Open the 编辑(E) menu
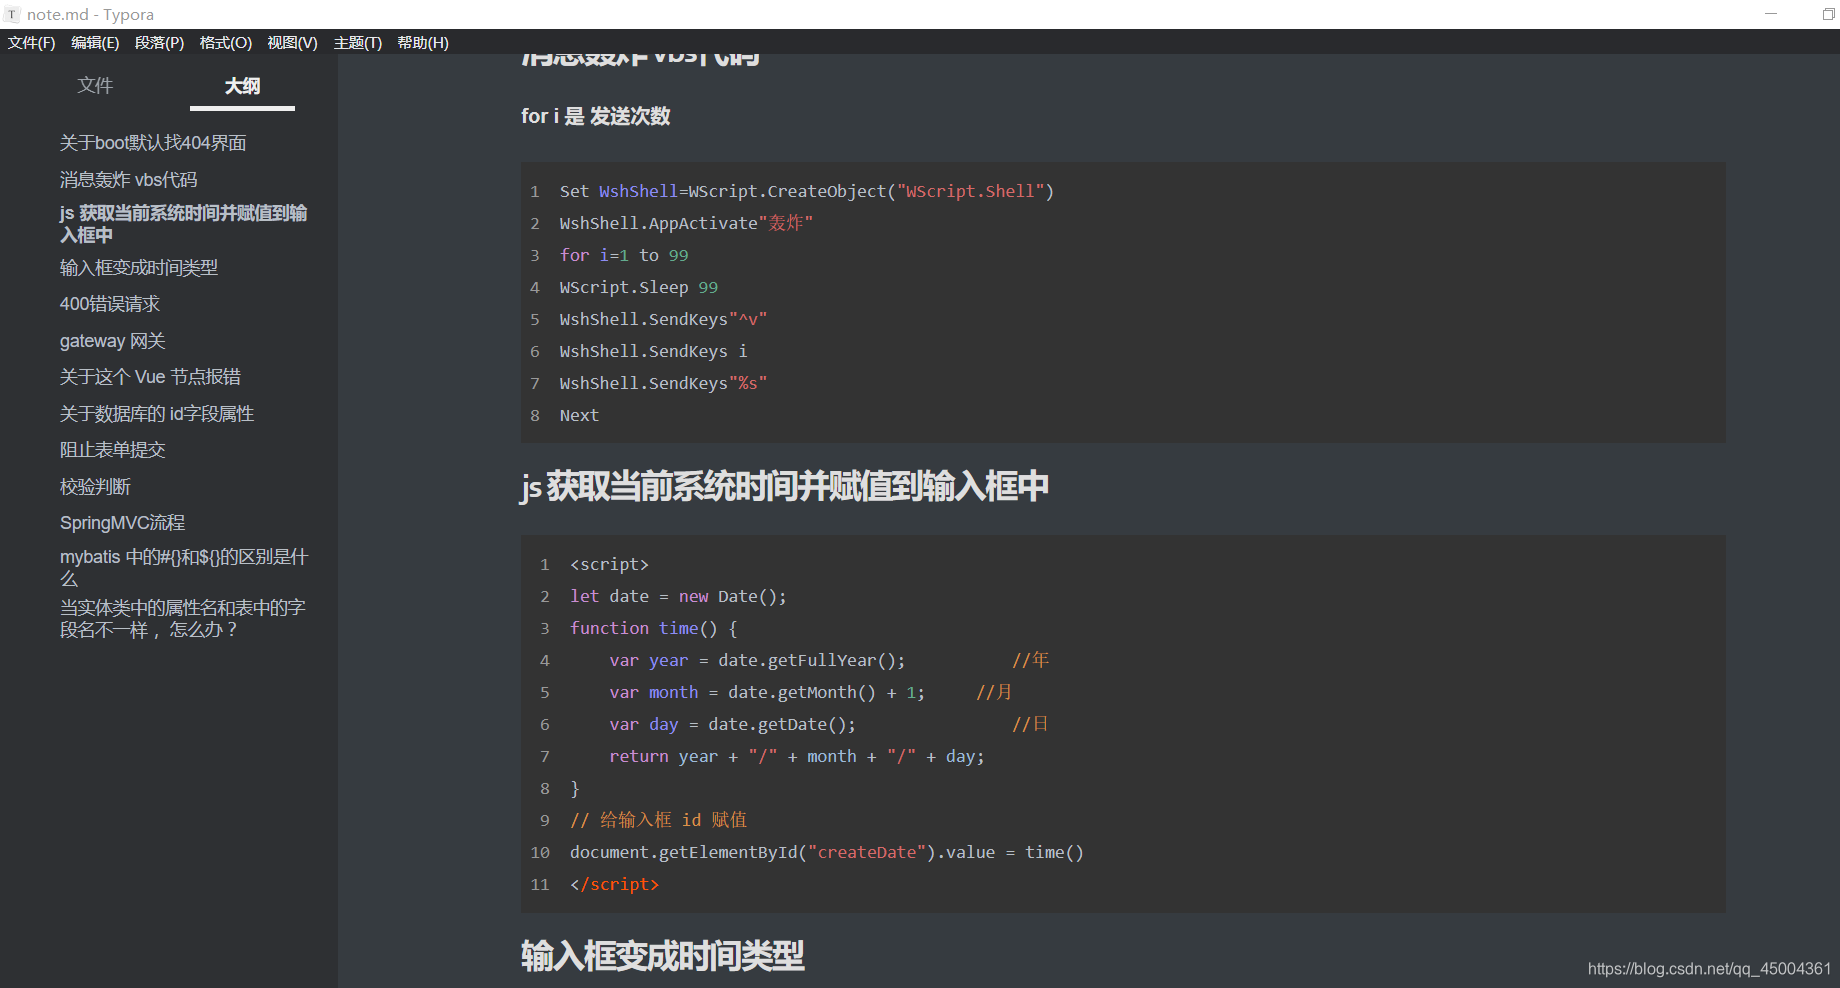The image size is (1840, 988). [x=95, y=43]
